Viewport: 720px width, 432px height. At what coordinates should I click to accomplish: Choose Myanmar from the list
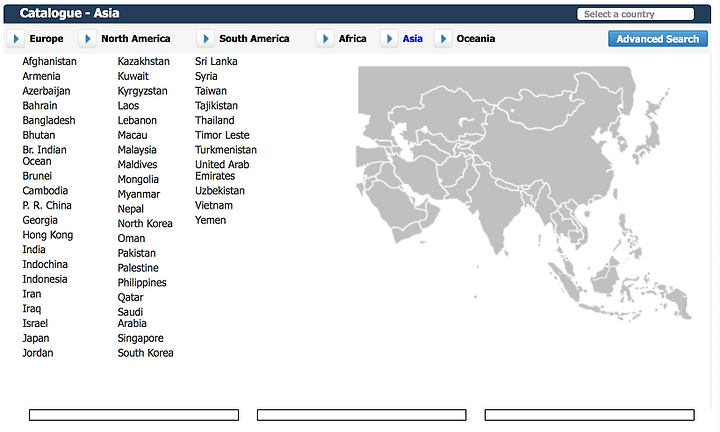click(139, 194)
